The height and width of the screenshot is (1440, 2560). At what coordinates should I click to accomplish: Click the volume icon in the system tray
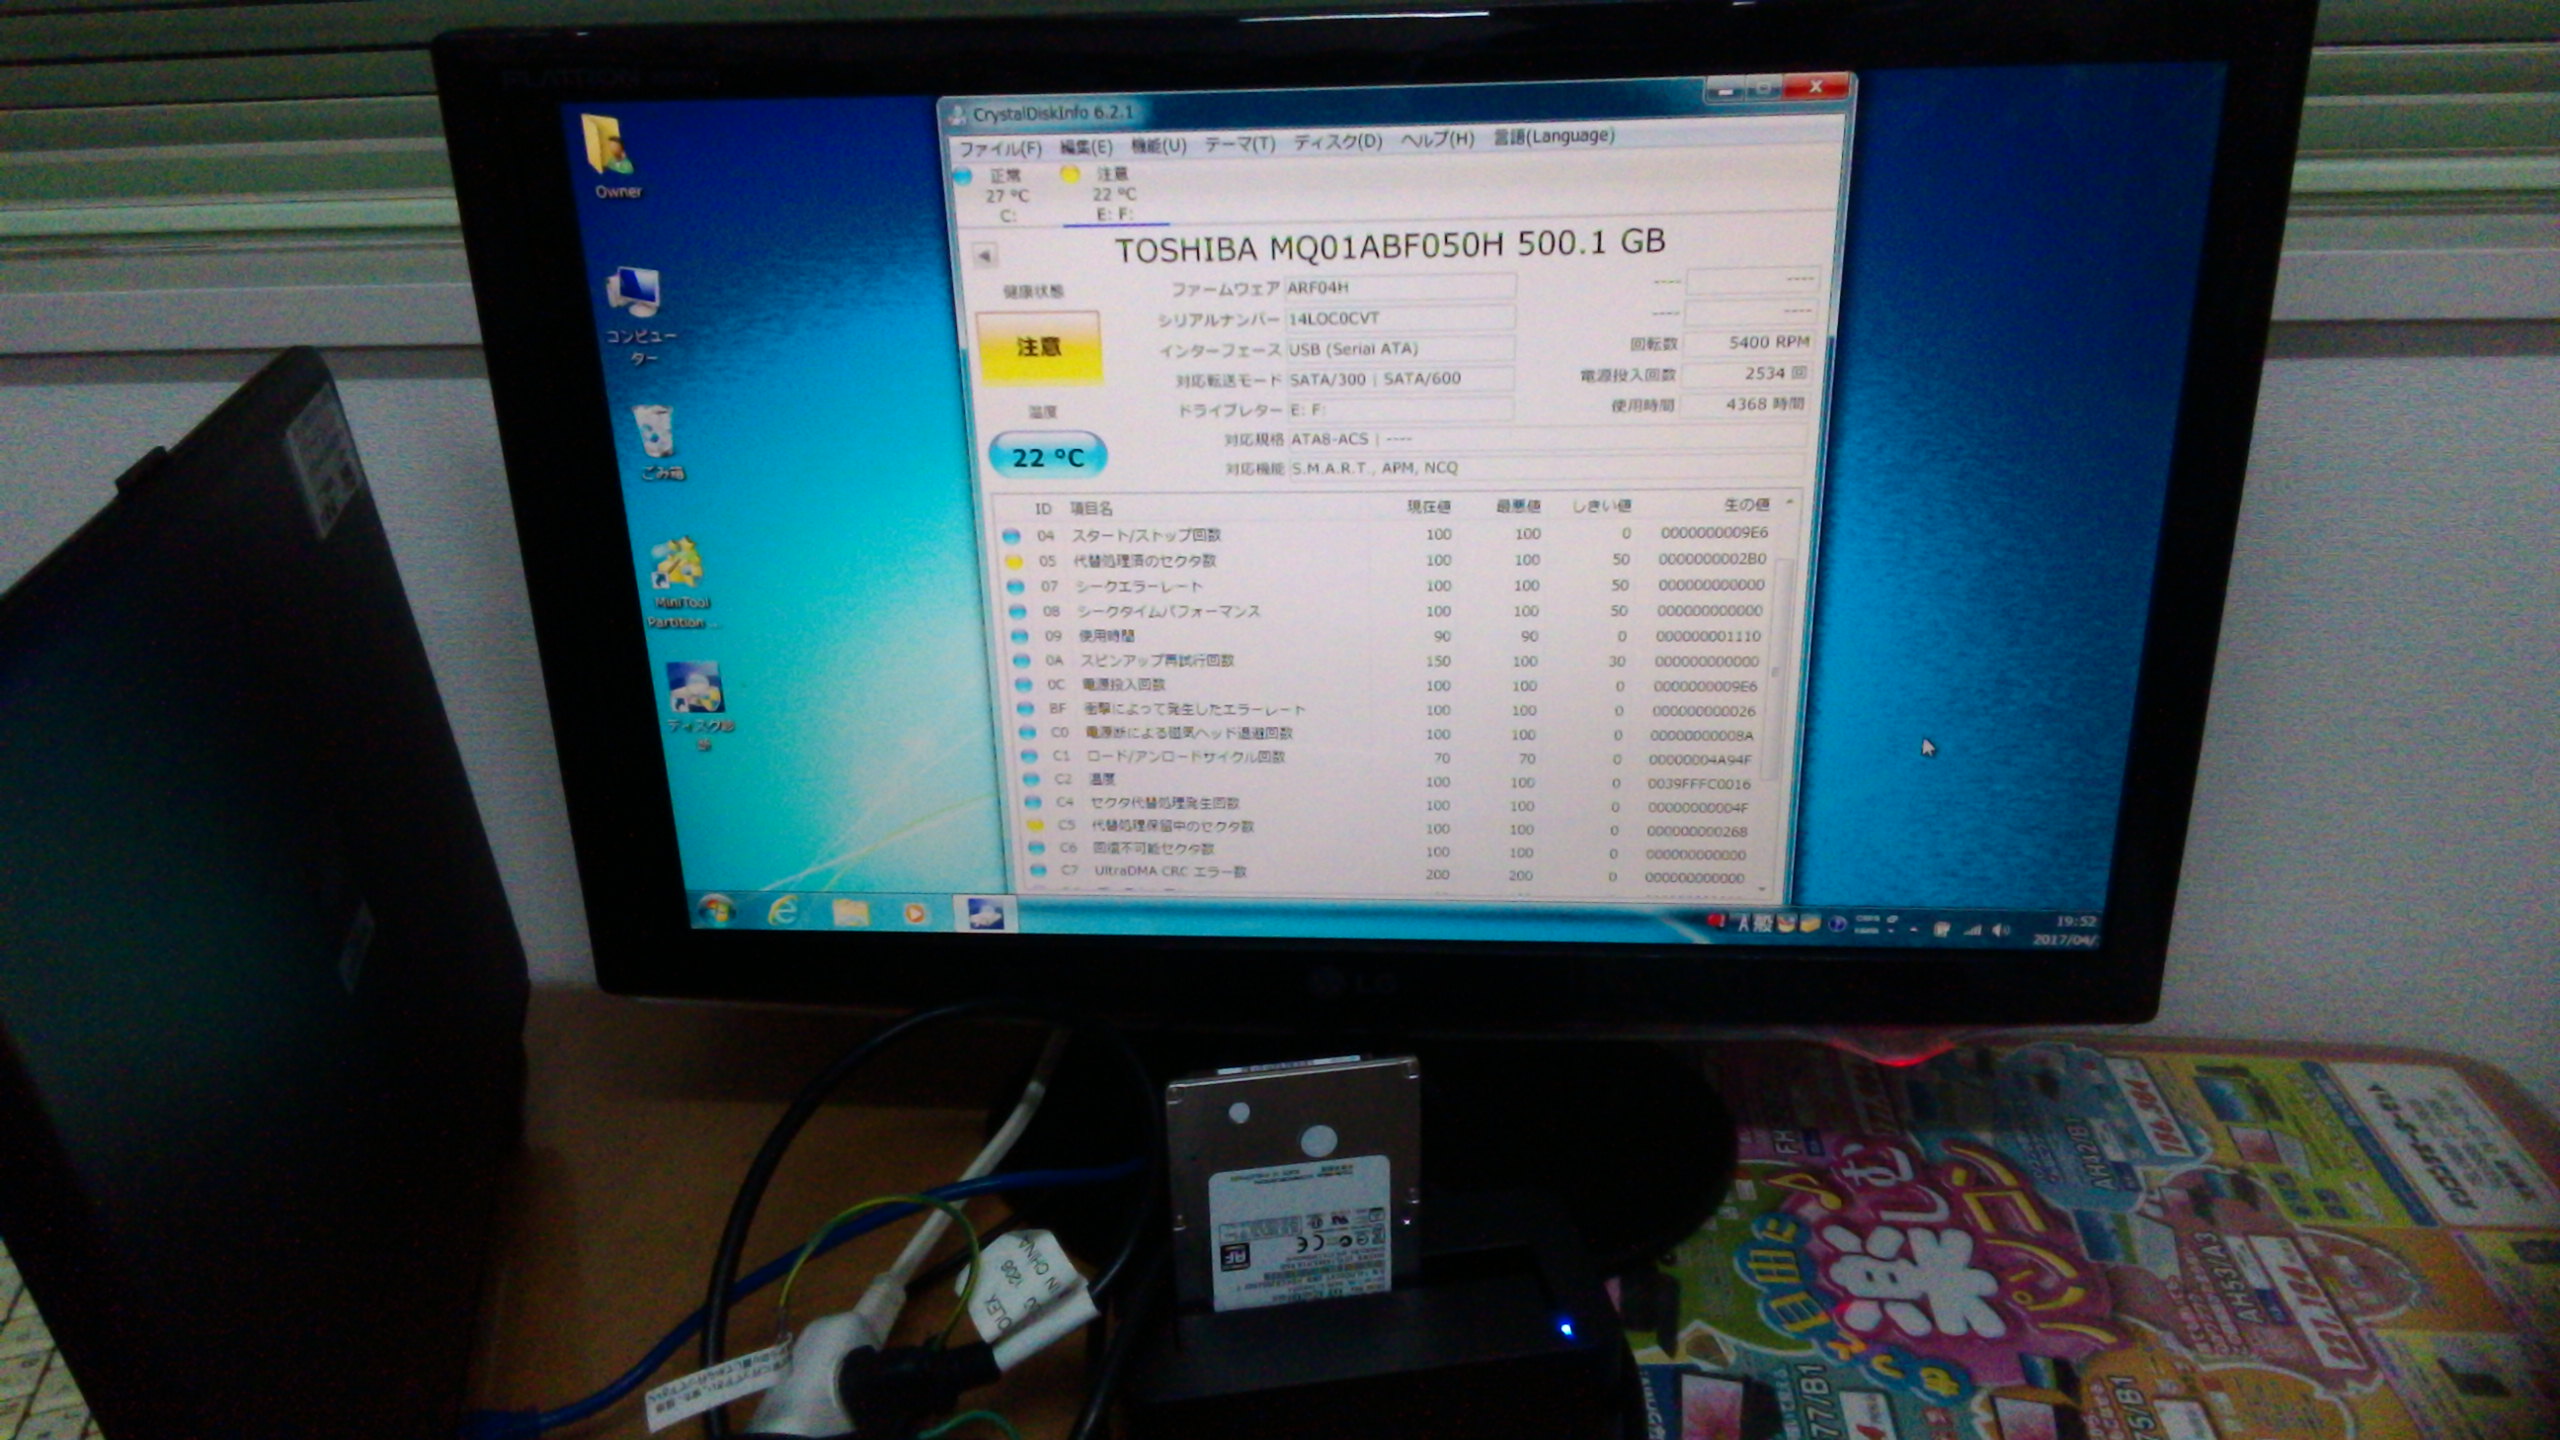[2000, 930]
